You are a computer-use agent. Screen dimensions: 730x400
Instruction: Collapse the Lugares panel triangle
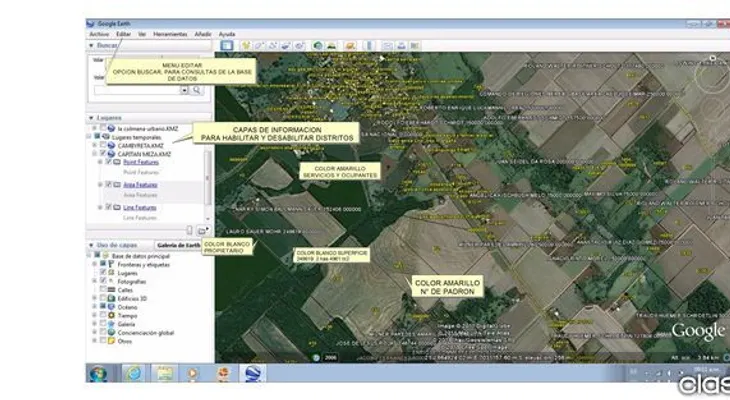91,118
